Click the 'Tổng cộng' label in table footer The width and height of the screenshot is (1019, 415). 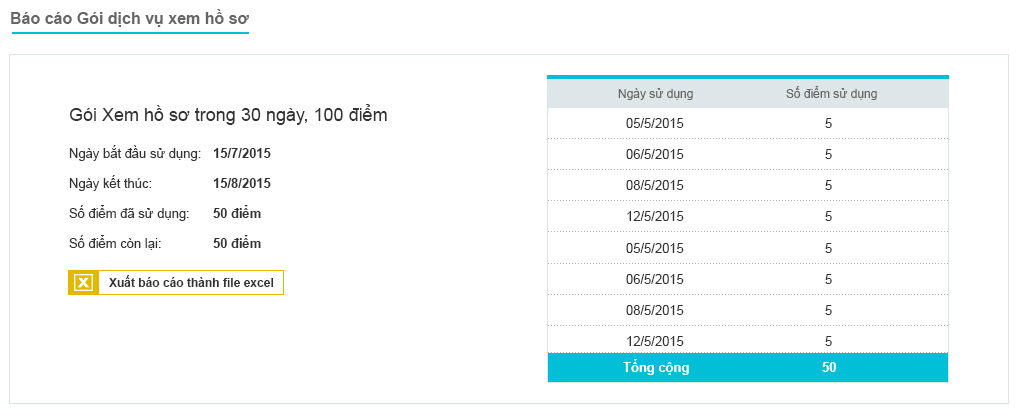(655, 368)
